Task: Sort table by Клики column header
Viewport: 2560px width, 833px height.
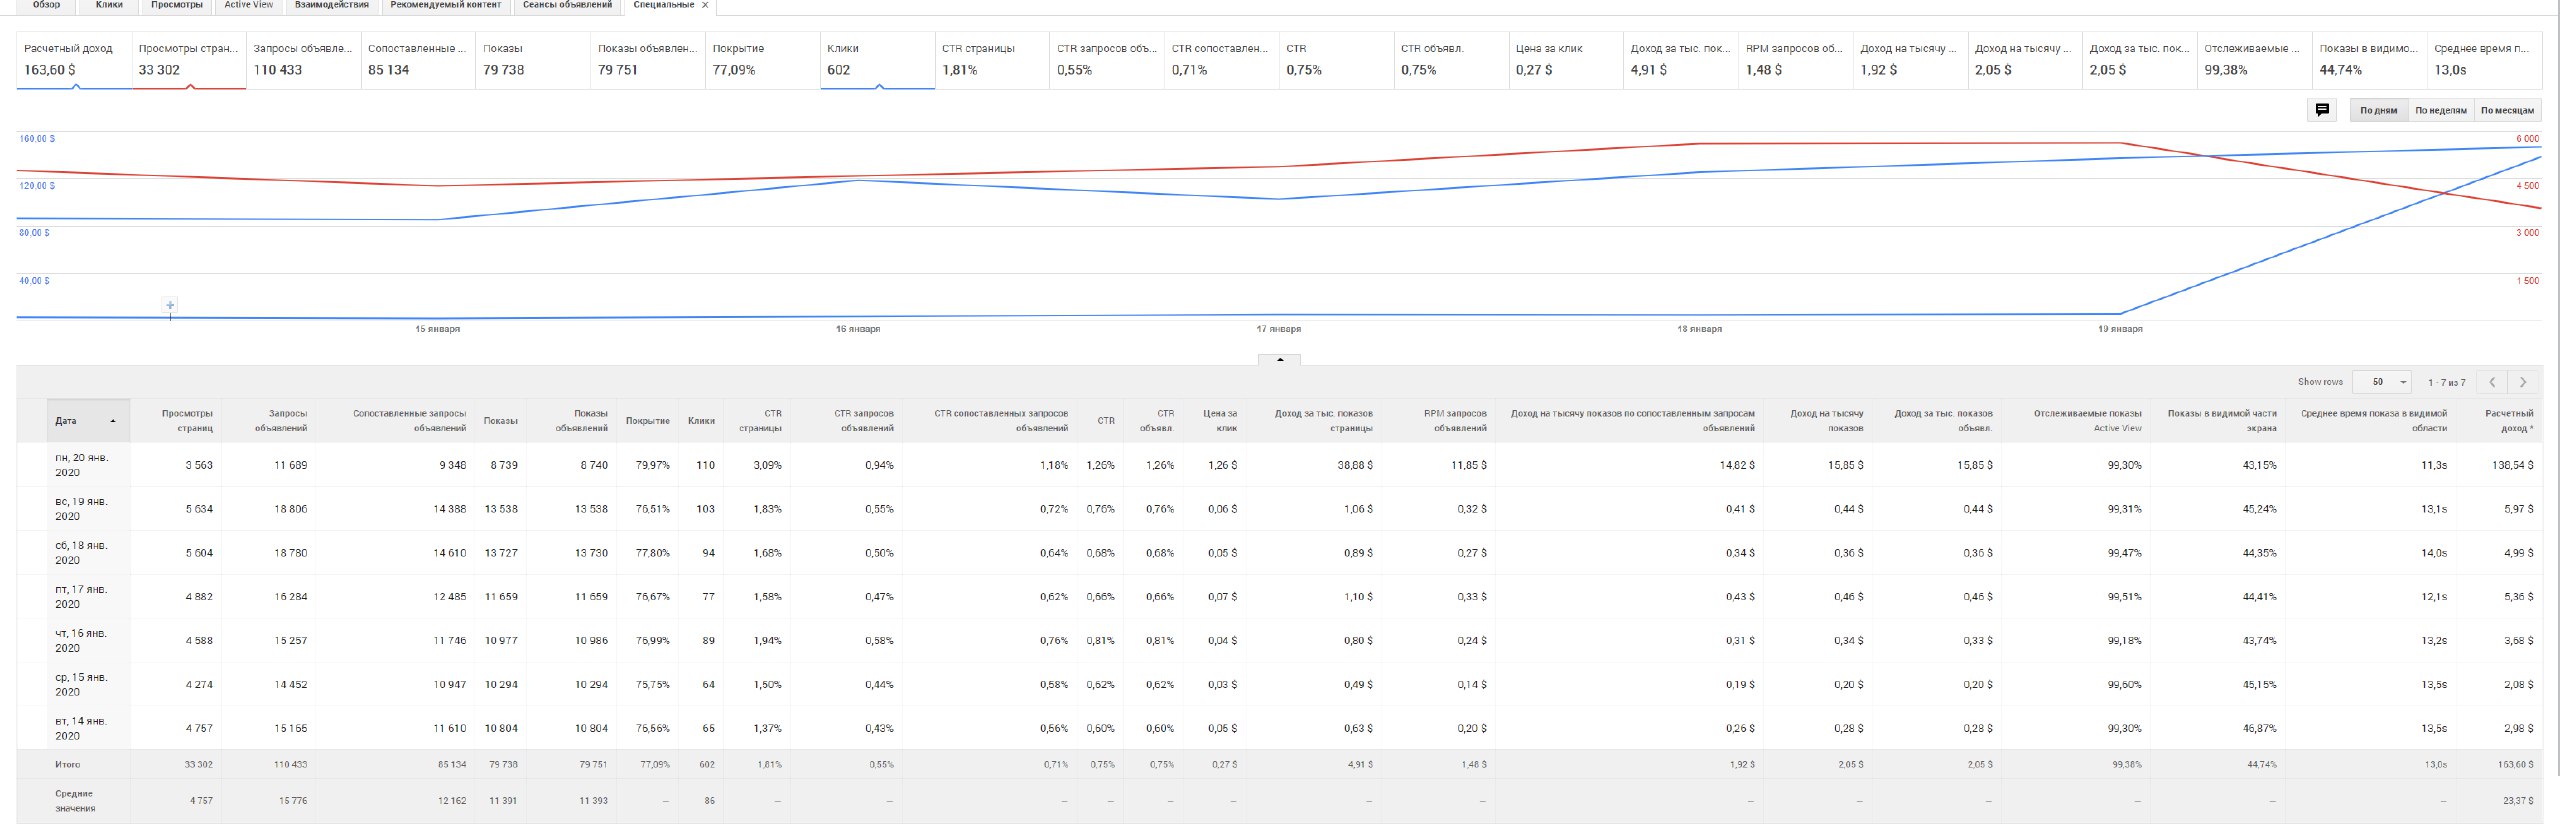Action: [x=701, y=421]
